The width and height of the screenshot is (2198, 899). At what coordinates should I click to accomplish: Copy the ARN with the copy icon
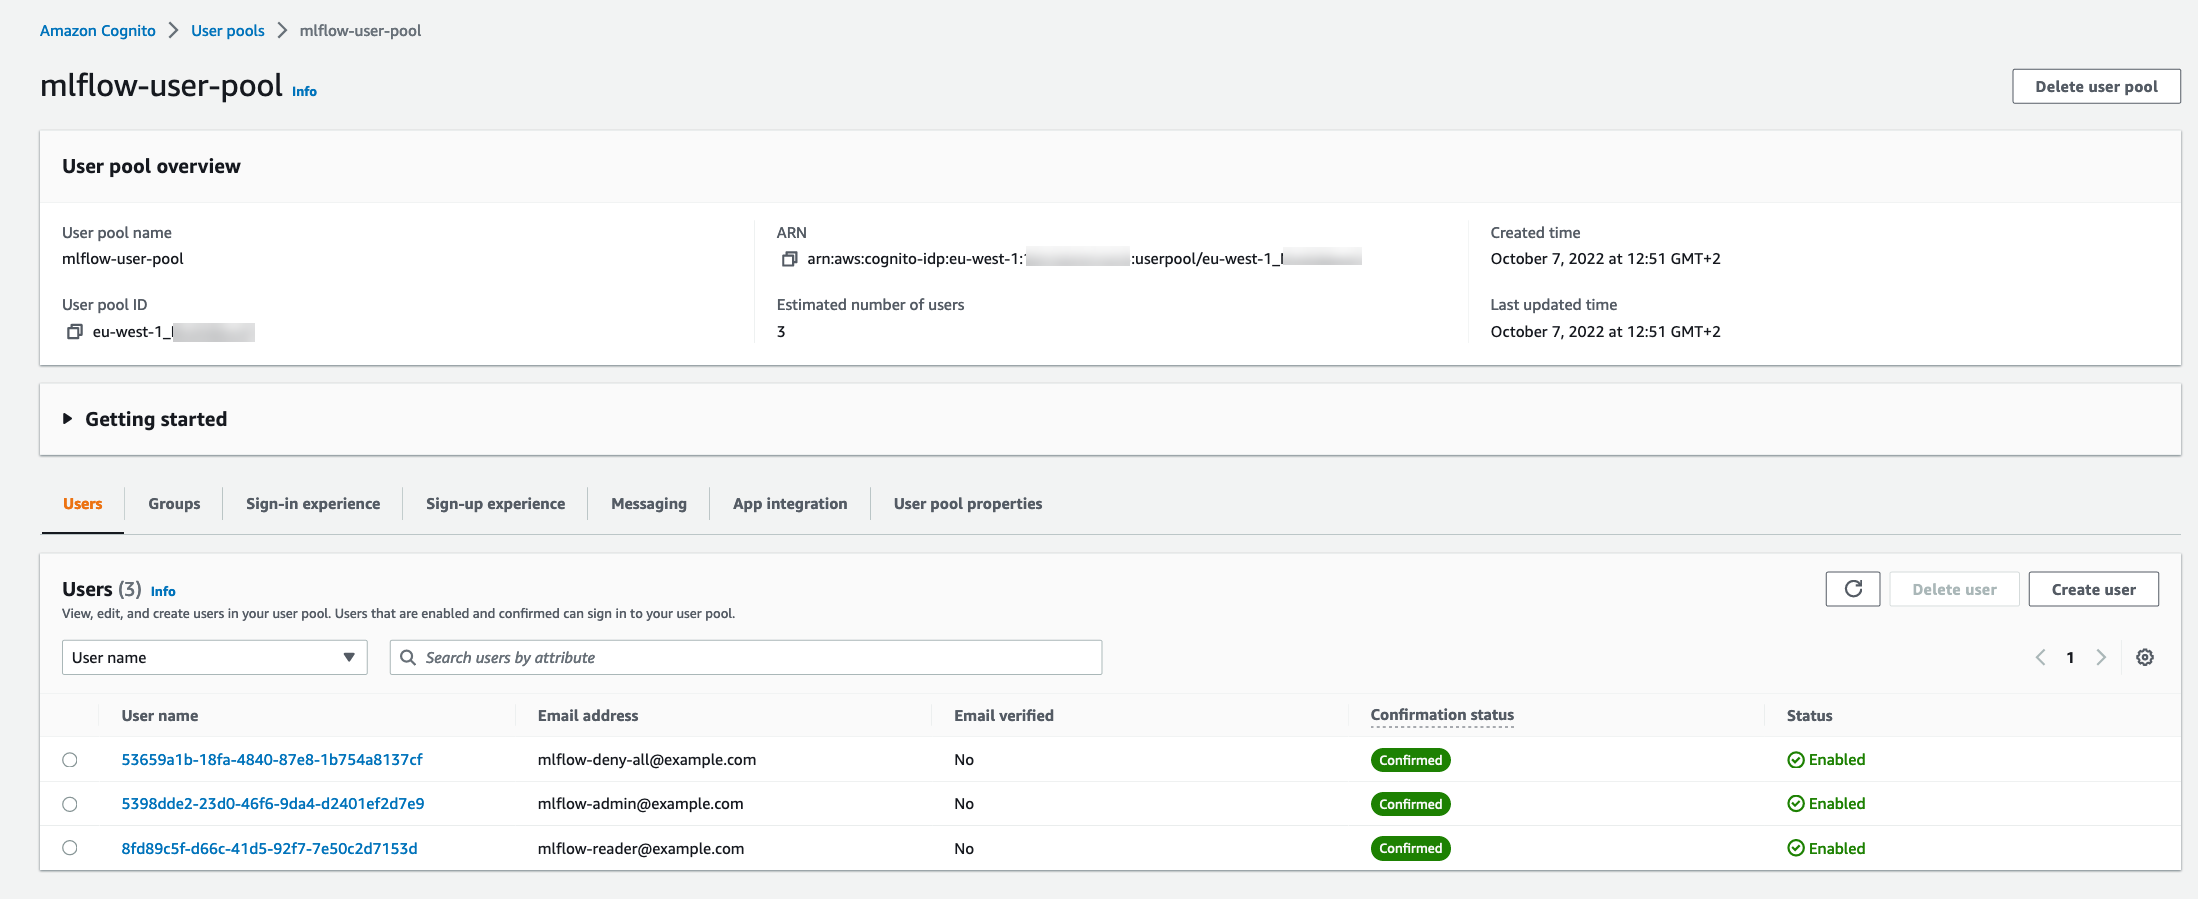pos(789,259)
